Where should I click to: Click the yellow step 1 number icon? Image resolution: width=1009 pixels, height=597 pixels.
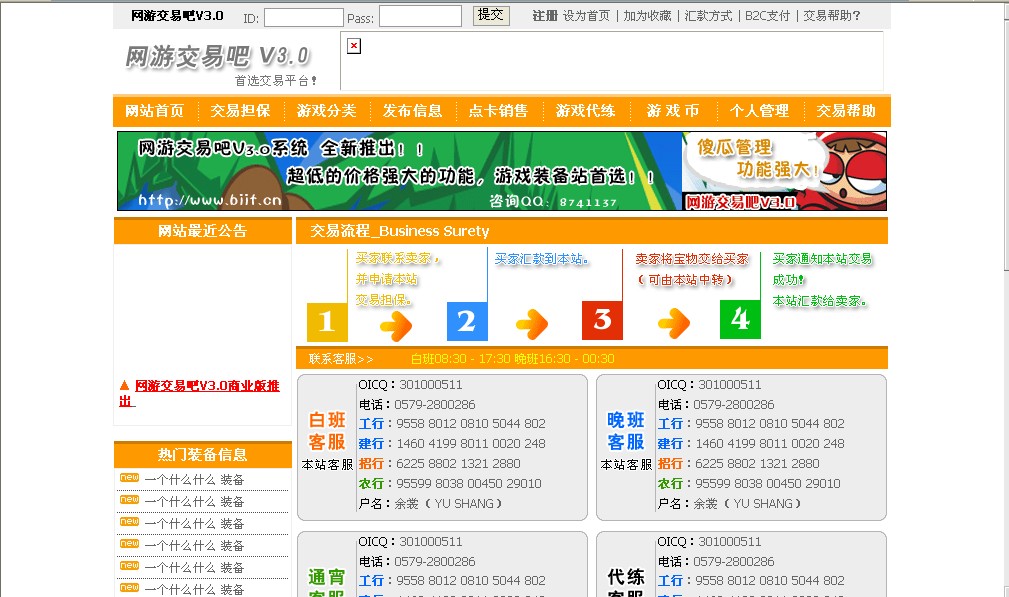[x=327, y=322]
